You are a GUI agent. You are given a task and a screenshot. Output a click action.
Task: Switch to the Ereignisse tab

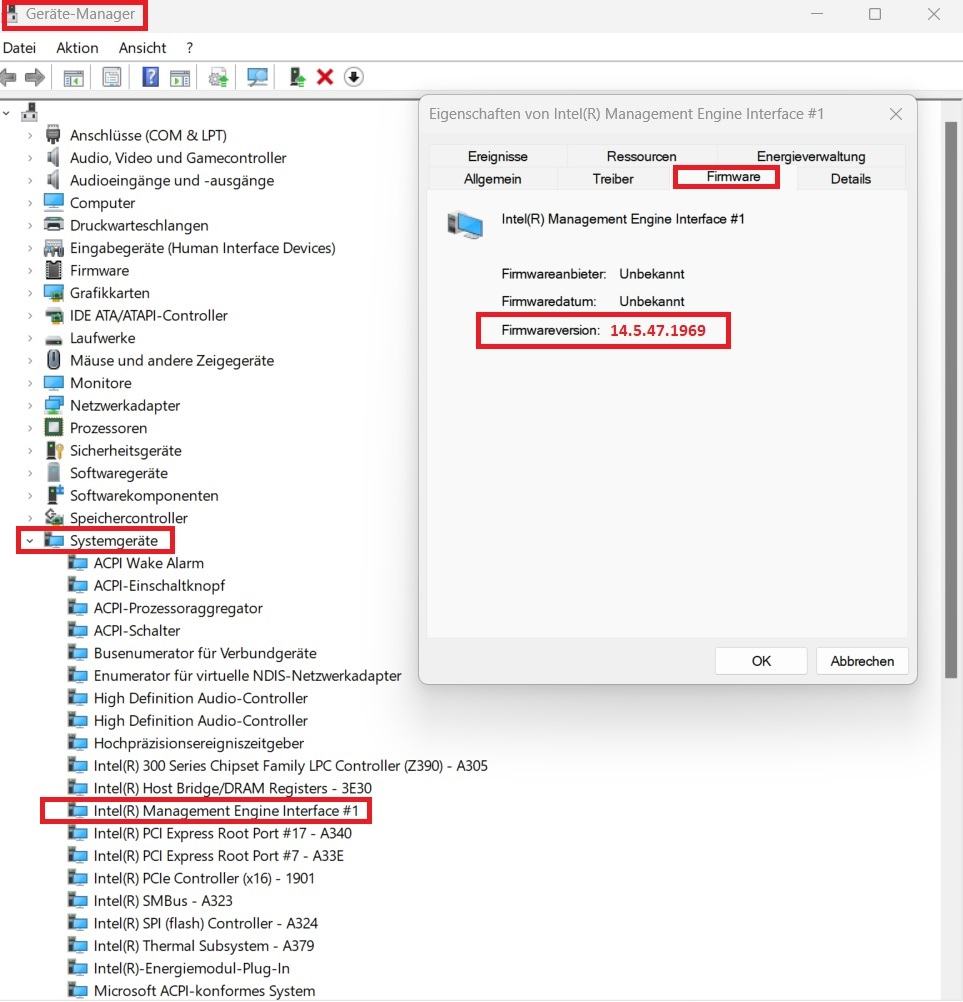[x=497, y=156]
